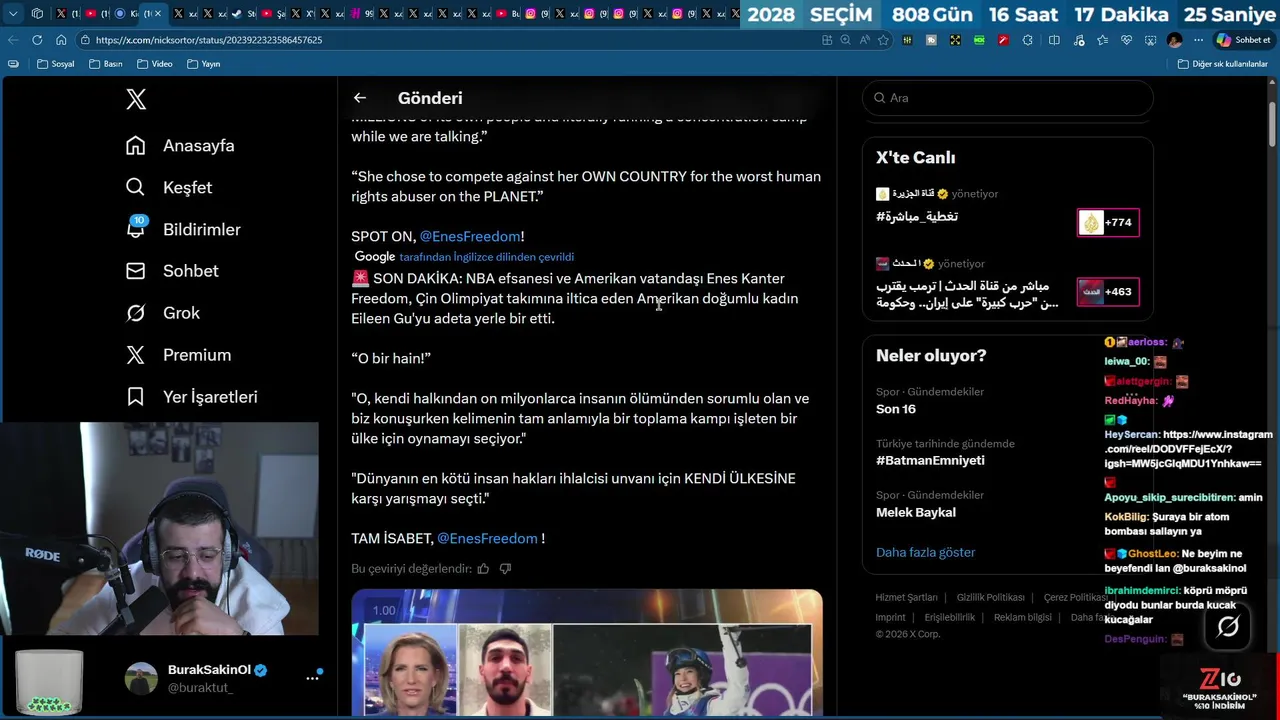Screen dimensions: 1280x720
Task: Open the media music note icon
Action: (1078, 40)
